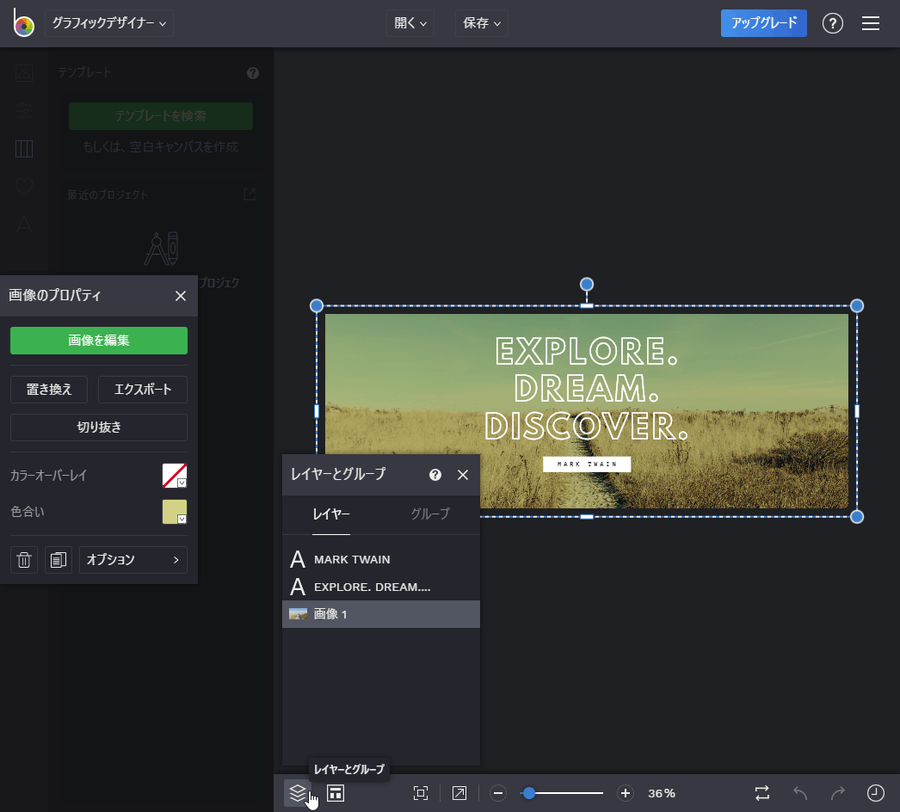Viewport: 900px width, 812px height.
Task: Open the 色合い color swatch
Action: click(174, 512)
